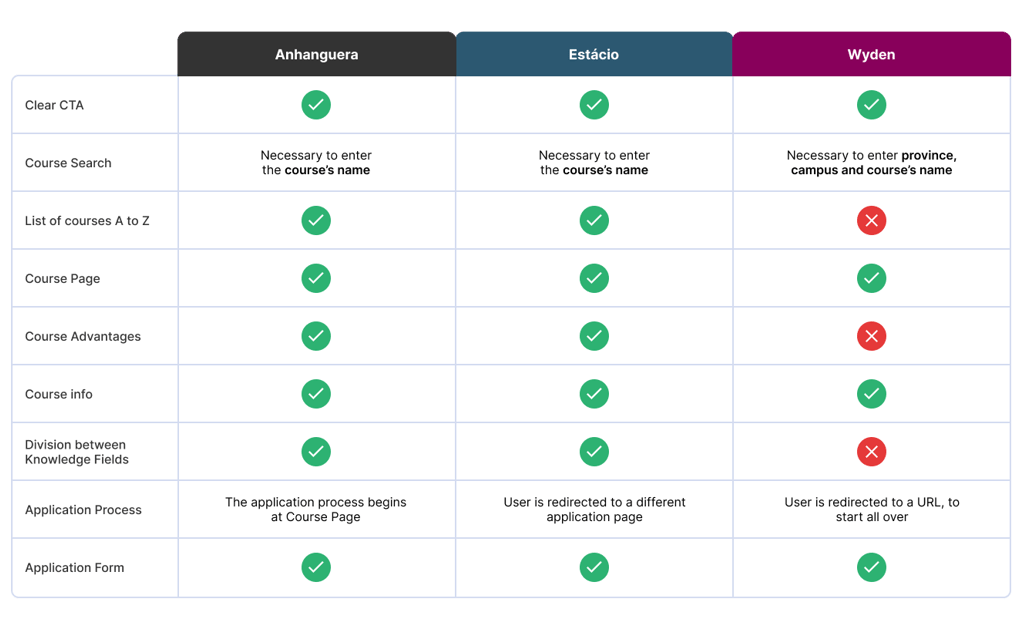Image resolution: width=1024 pixels, height=629 pixels.
Task: Select the Estácio column header
Action: 594,54
